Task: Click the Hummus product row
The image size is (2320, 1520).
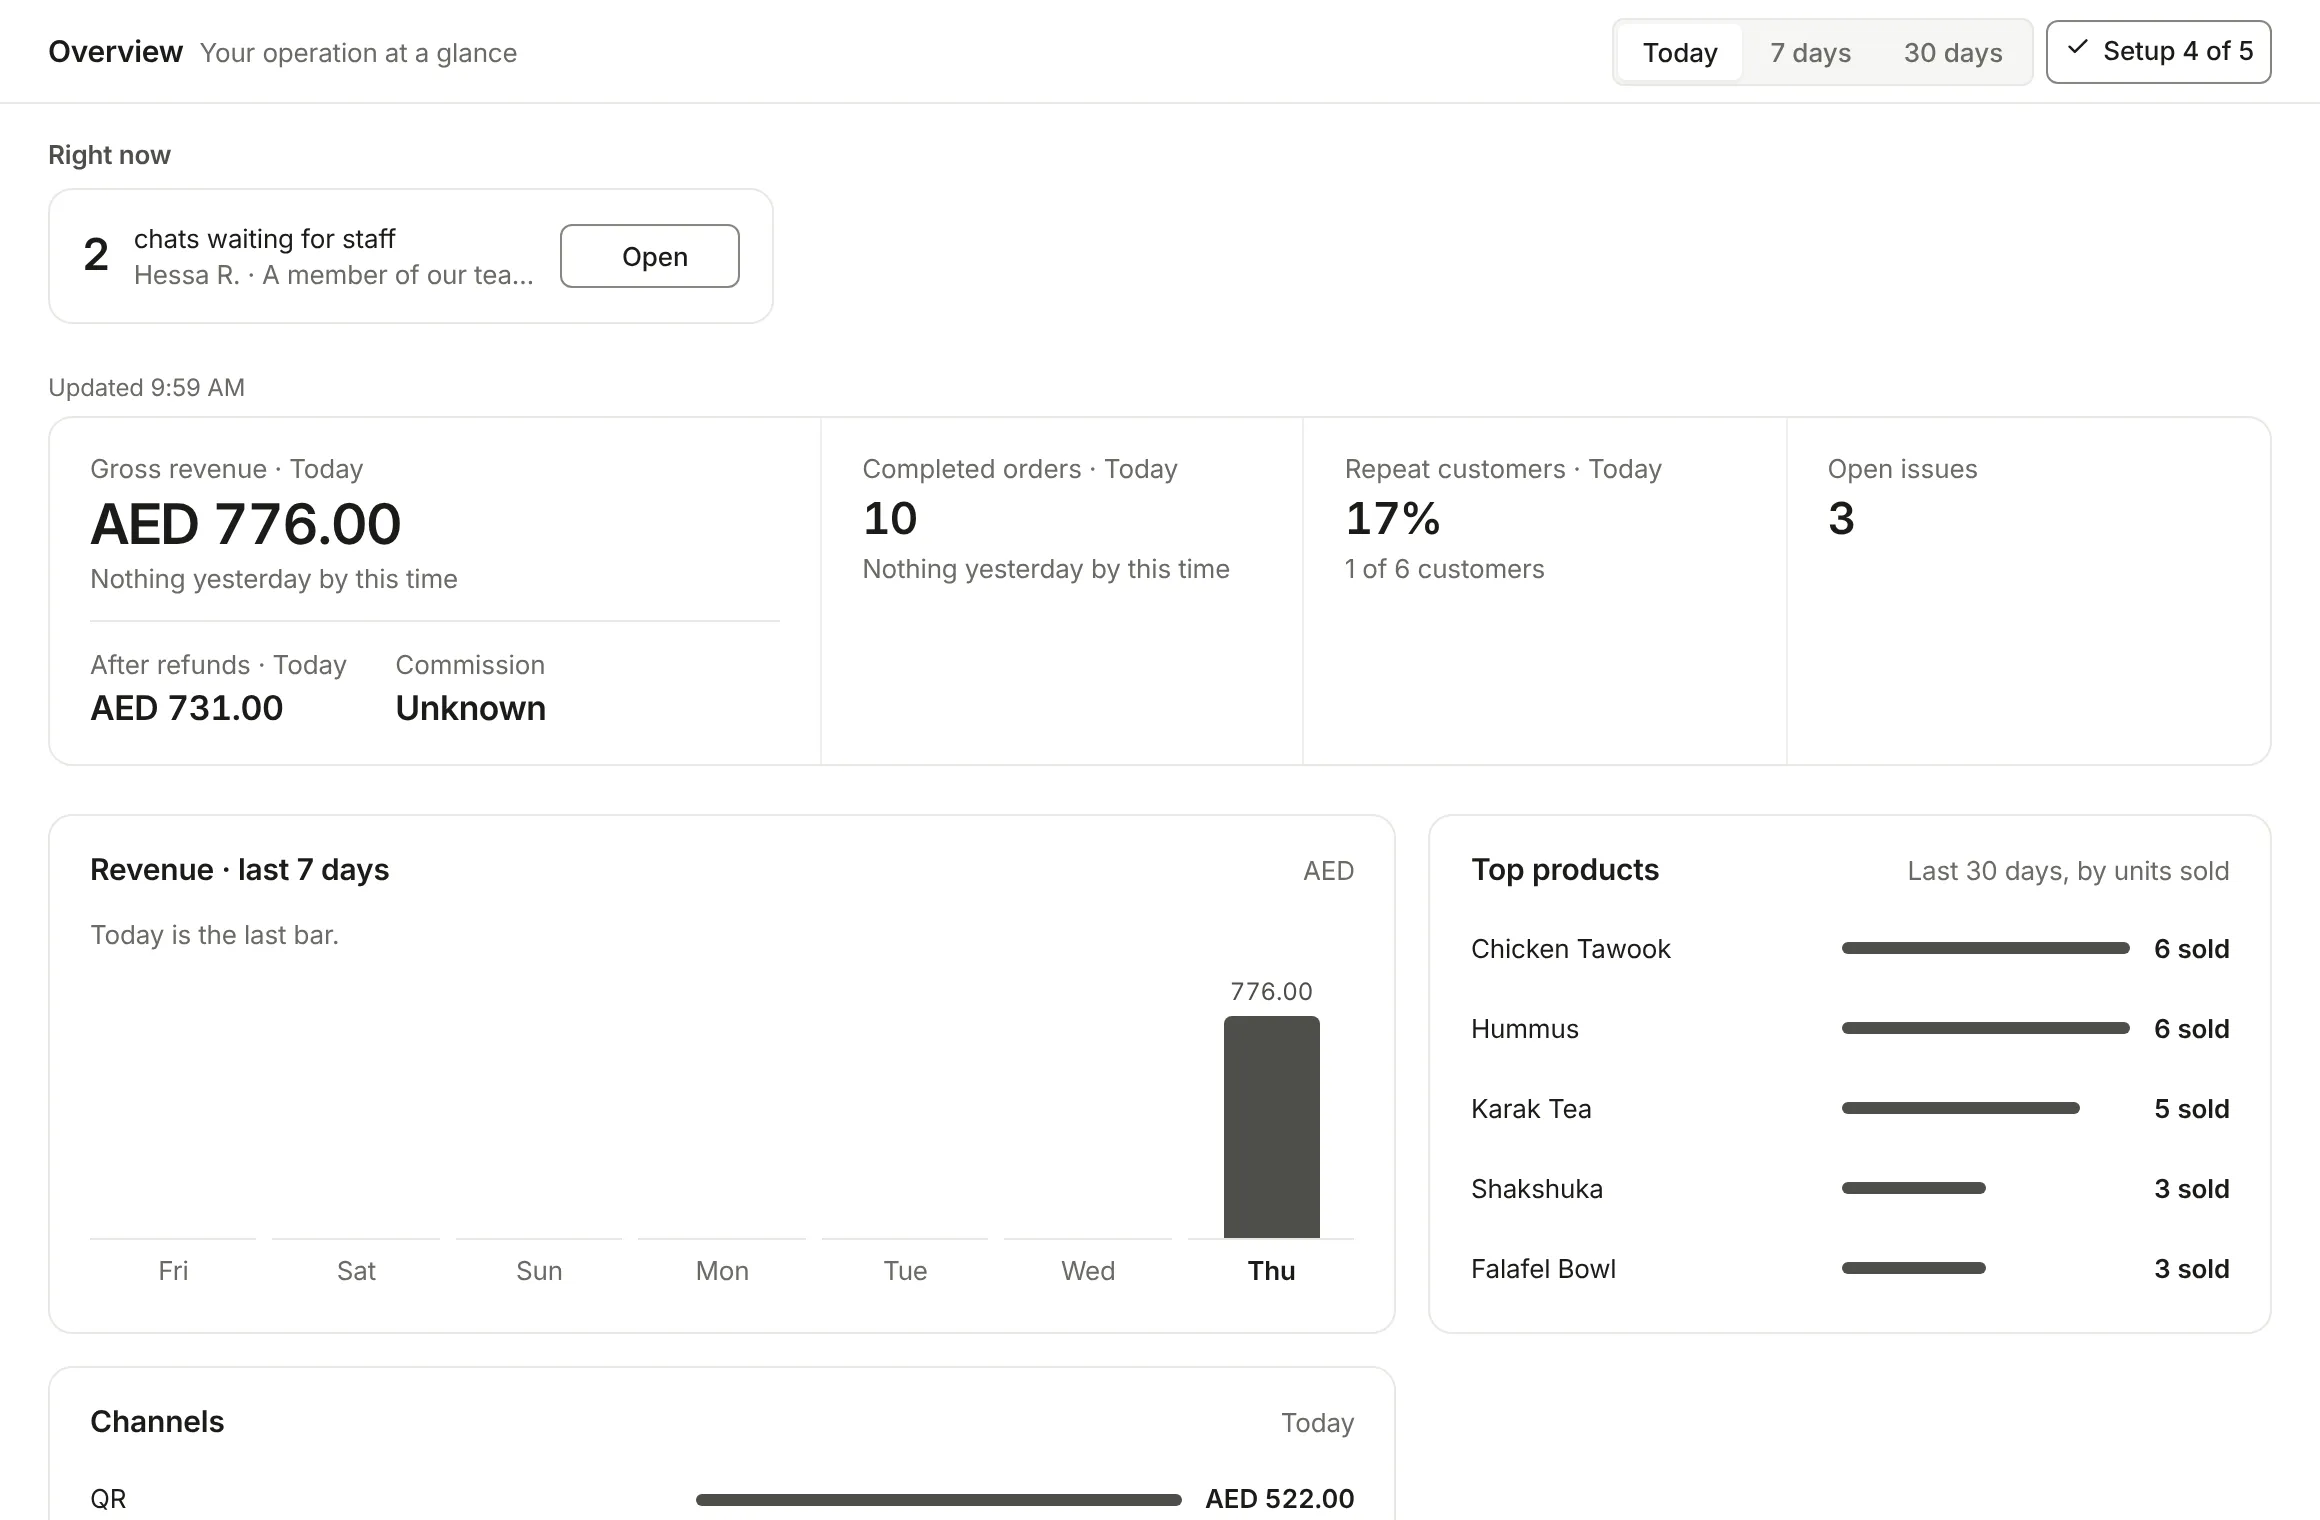Action: click(1850, 1029)
